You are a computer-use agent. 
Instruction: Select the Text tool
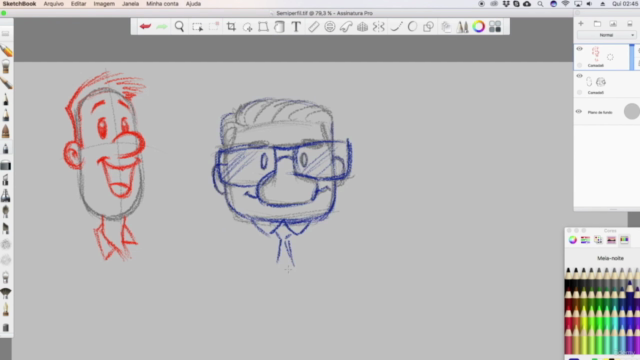pos(296,27)
